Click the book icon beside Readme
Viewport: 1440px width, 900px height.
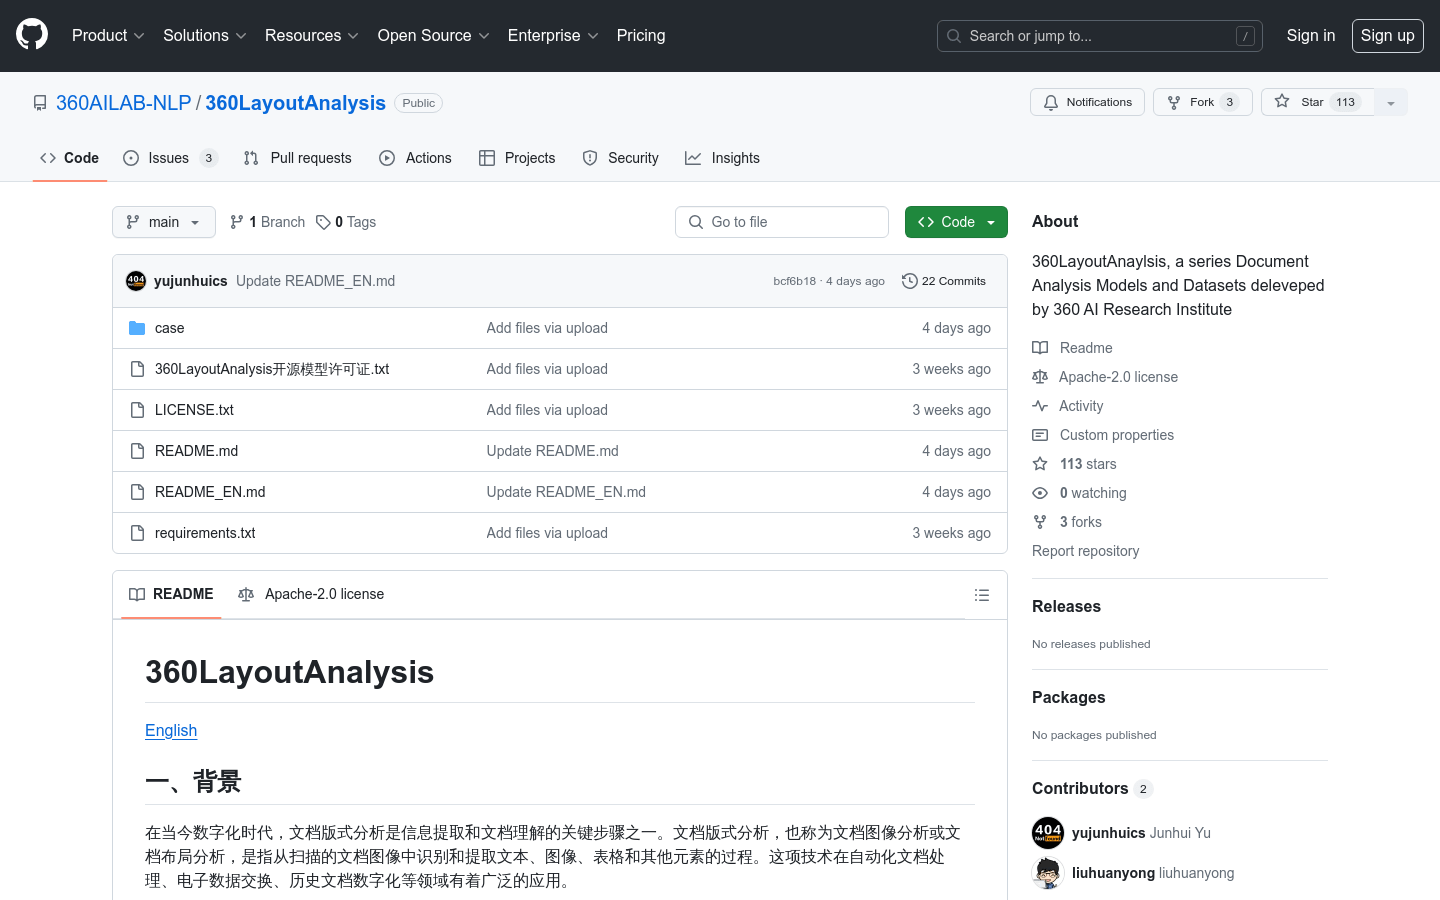coord(1040,348)
